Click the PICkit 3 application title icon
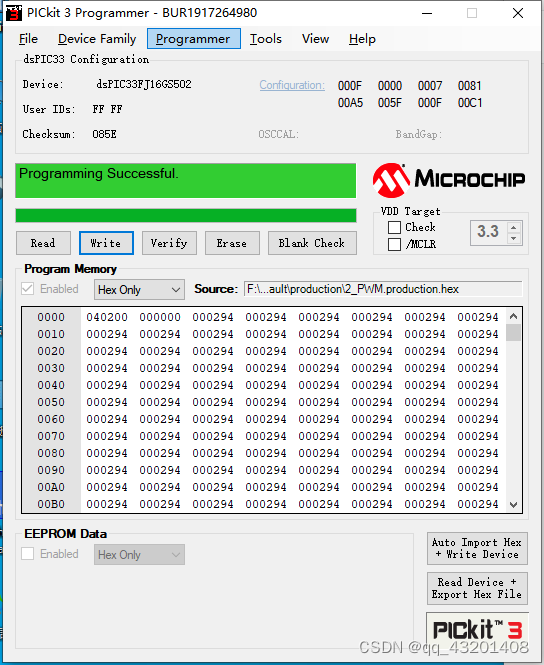The height and width of the screenshot is (665, 544). [x=14, y=13]
